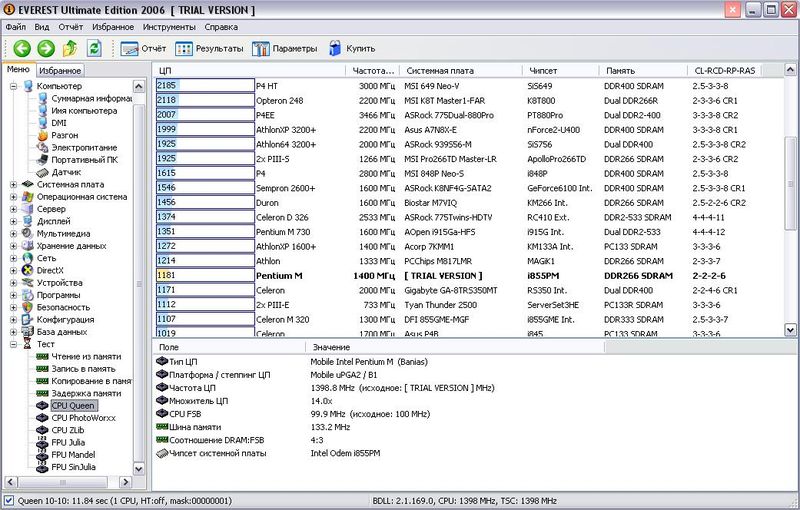Toggle the status bar Queen checkbox
Viewport: 800px width, 510px height.
[9, 501]
